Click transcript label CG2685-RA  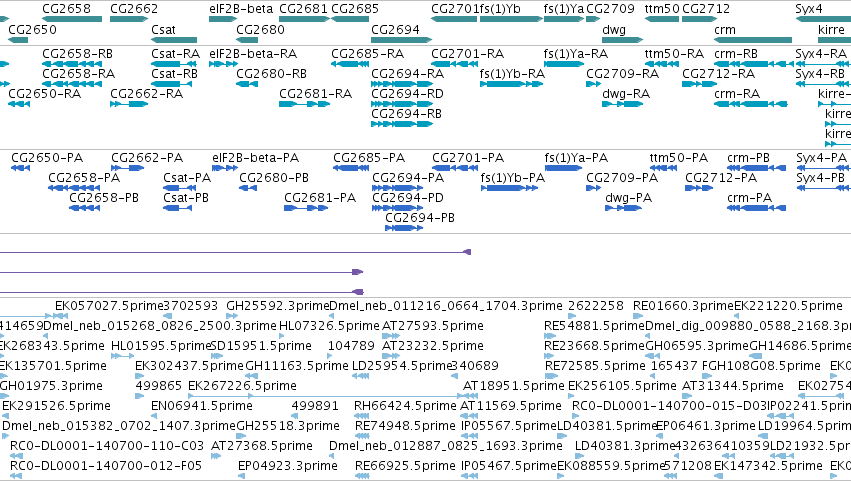coord(367,54)
